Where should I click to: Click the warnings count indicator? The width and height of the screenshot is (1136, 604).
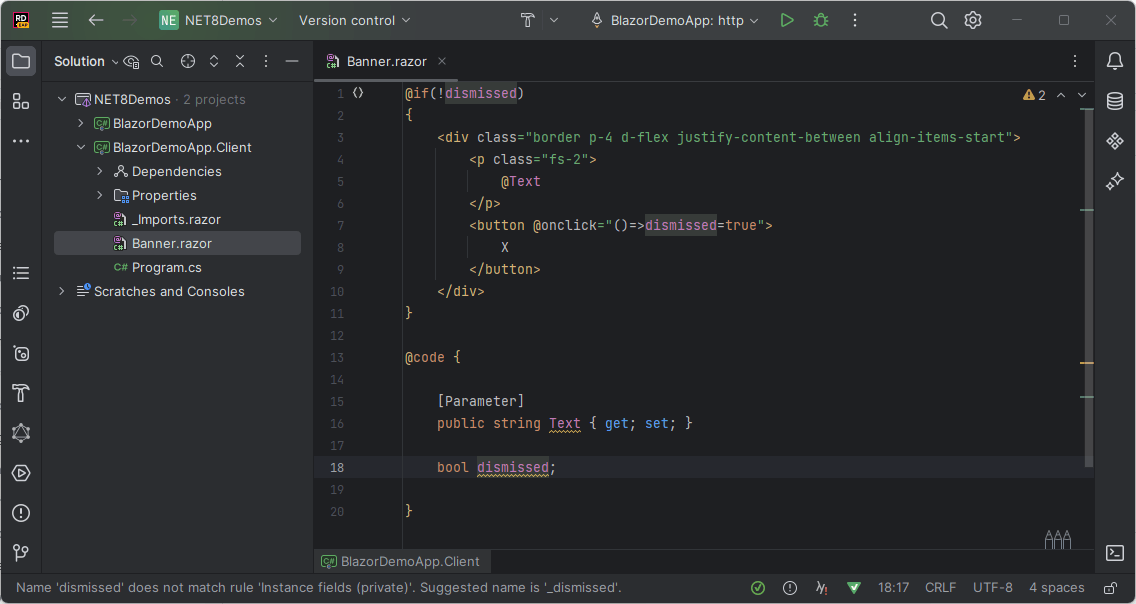click(x=1034, y=95)
